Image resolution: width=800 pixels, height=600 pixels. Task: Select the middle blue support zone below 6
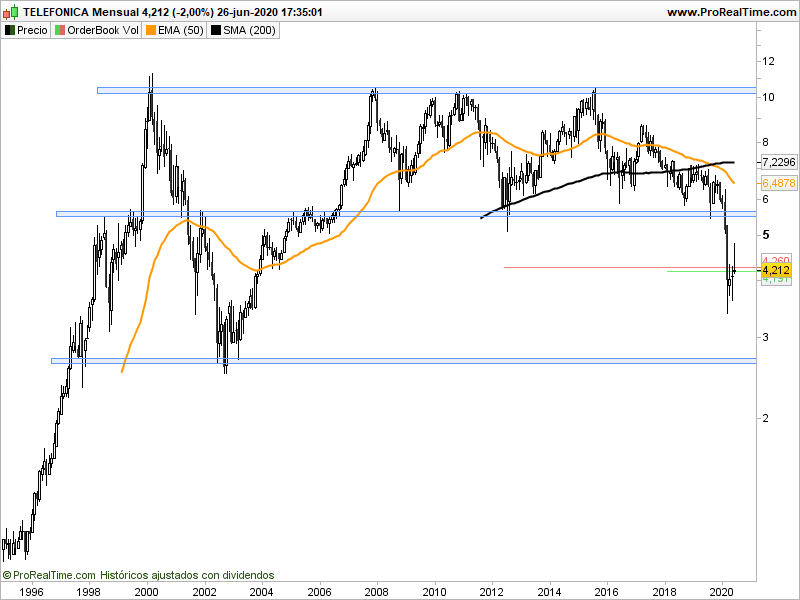[x=406, y=214]
